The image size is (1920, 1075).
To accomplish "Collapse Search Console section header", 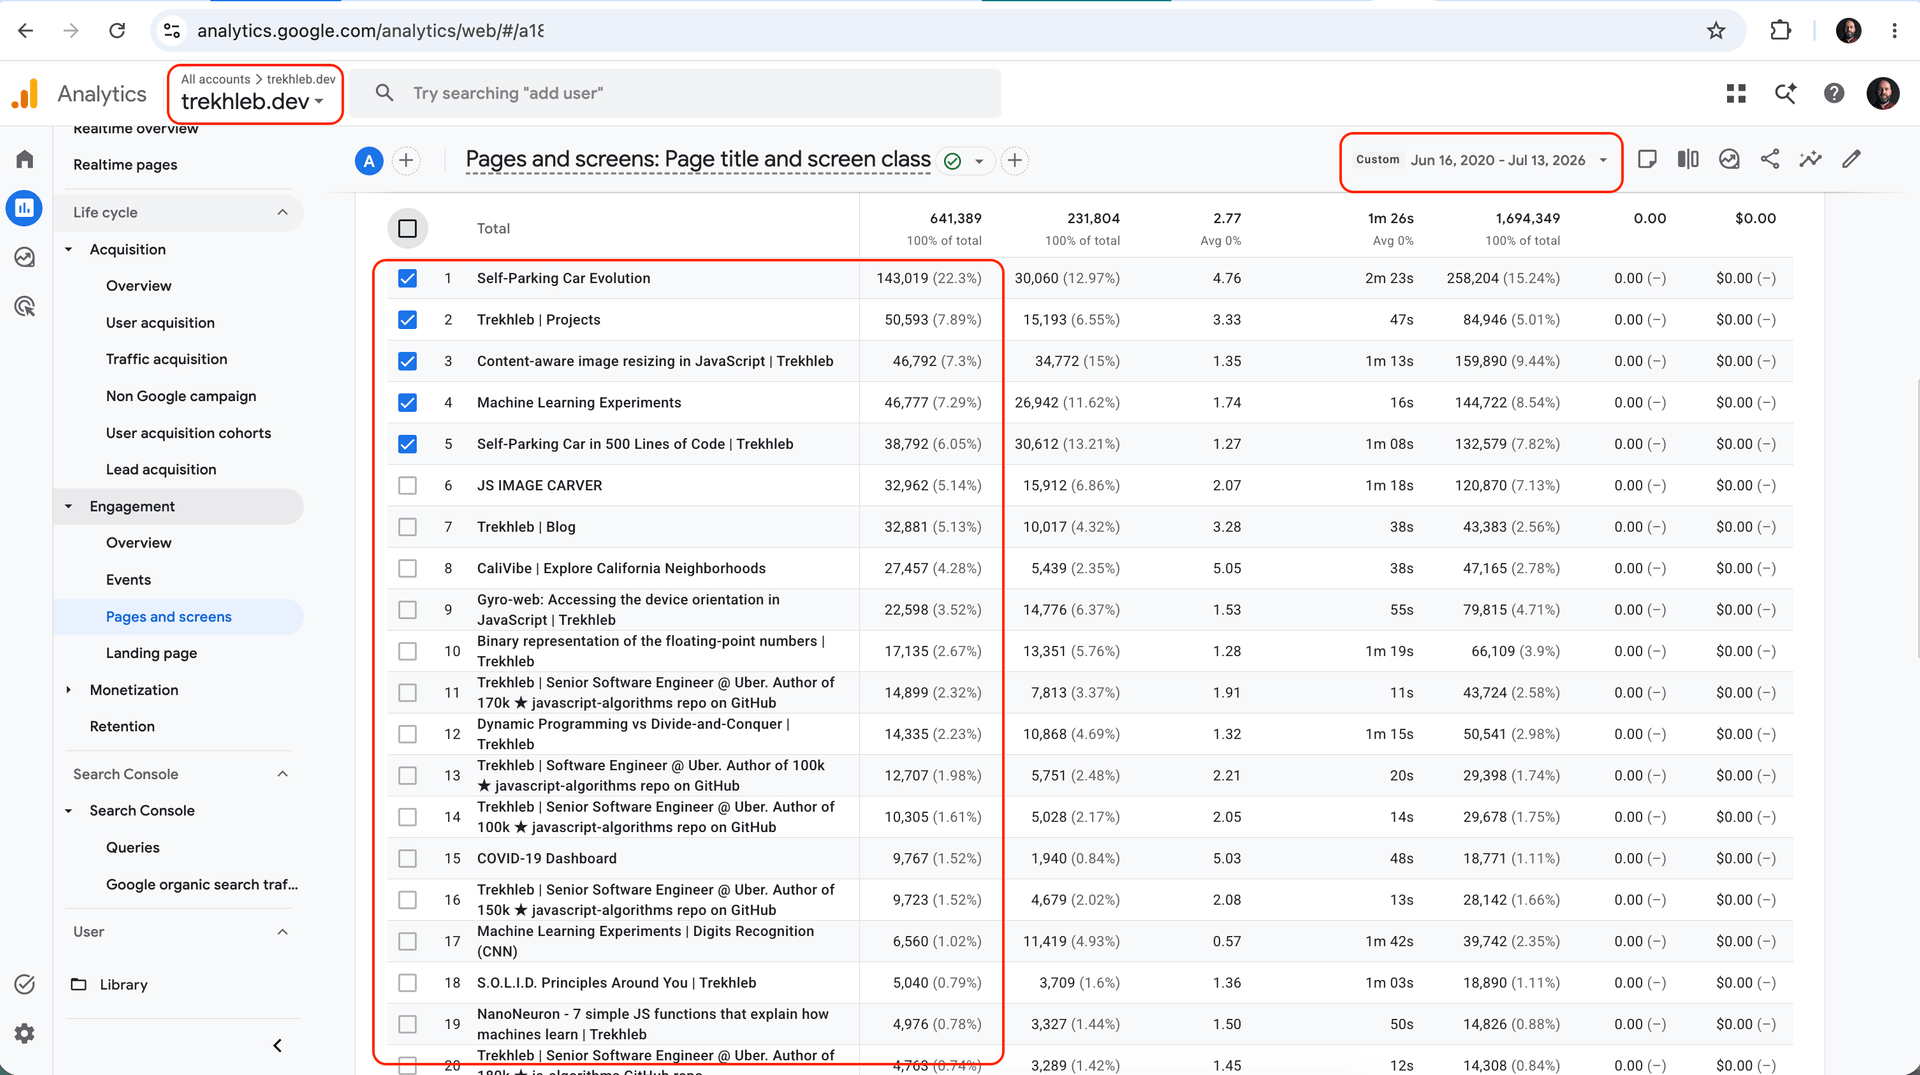I will [282, 774].
